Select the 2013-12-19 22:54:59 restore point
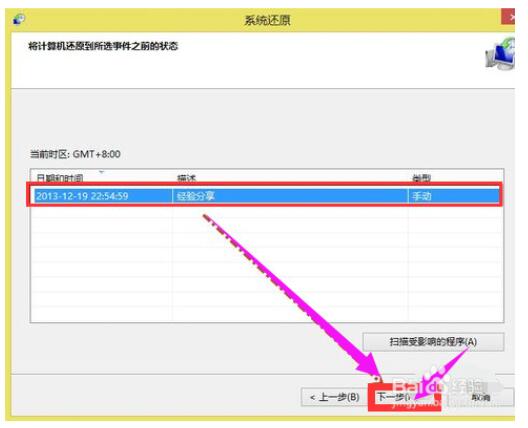The image size is (528, 428). point(264,196)
